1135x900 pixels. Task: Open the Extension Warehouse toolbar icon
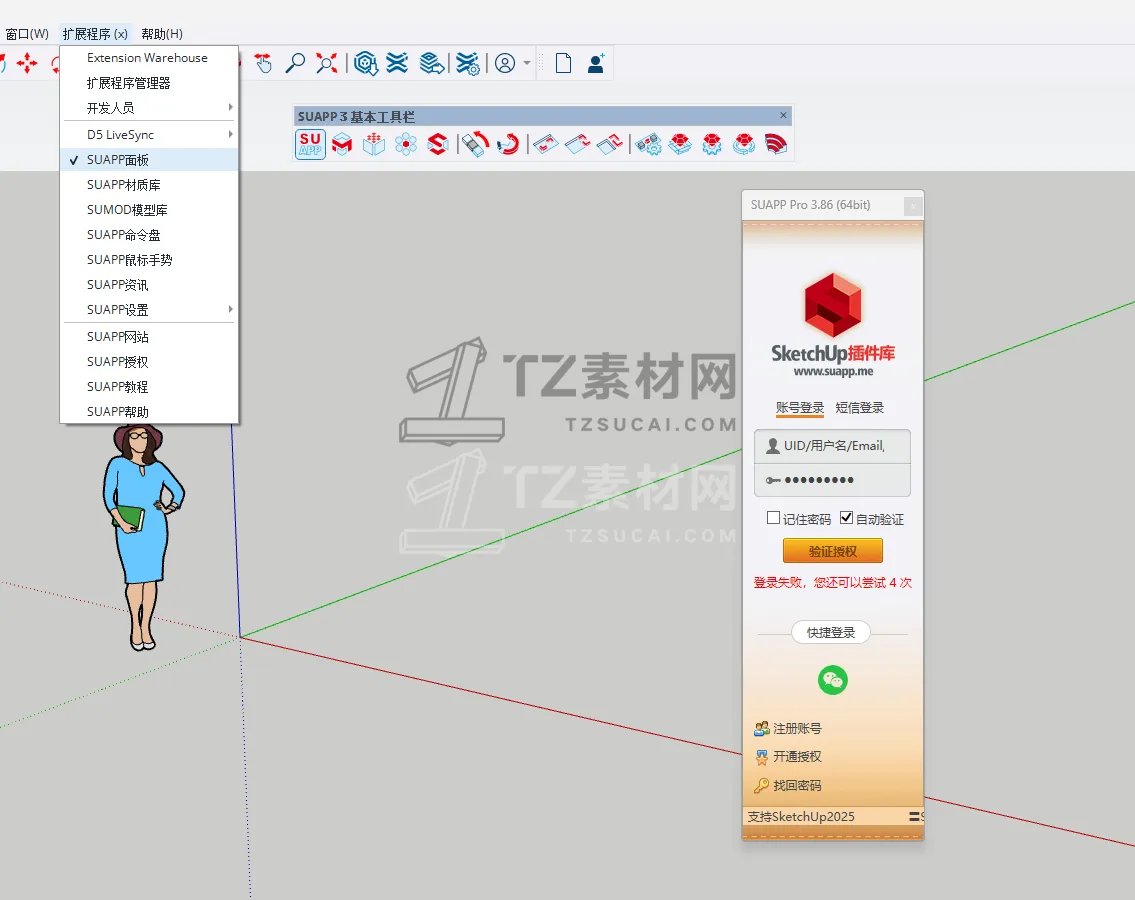tap(397, 64)
